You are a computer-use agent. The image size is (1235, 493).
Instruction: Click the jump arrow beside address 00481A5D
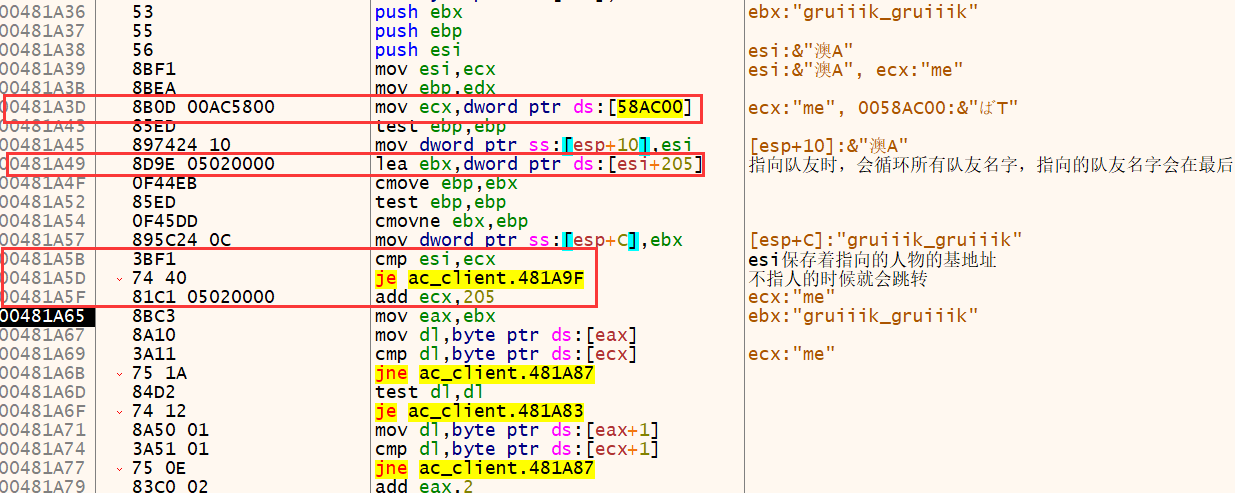121,278
